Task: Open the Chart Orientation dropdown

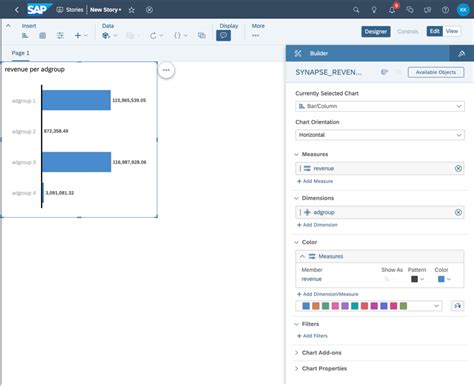Action: pyautogui.click(x=380, y=135)
